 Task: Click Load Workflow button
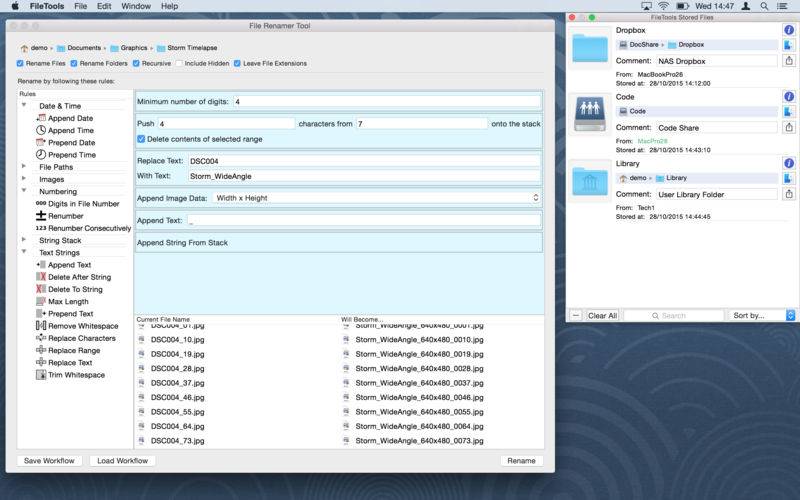click(122, 461)
